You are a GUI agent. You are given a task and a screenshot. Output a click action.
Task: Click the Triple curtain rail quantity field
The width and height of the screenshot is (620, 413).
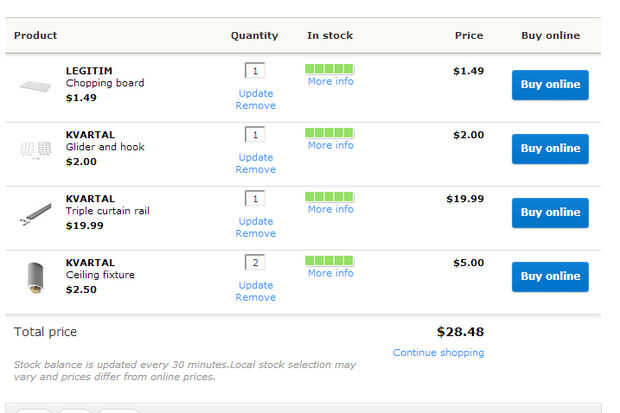(x=255, y=199)
